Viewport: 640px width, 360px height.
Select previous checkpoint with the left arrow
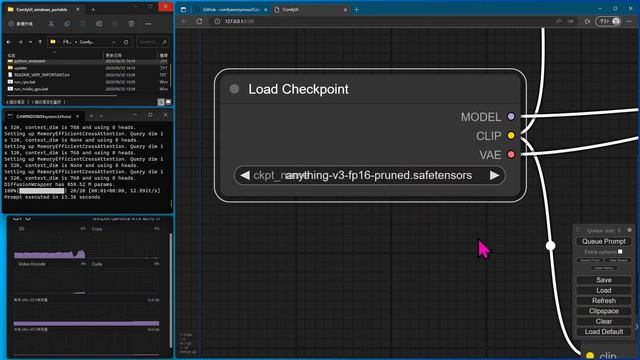pyautogui.click(x=245, y=176)
